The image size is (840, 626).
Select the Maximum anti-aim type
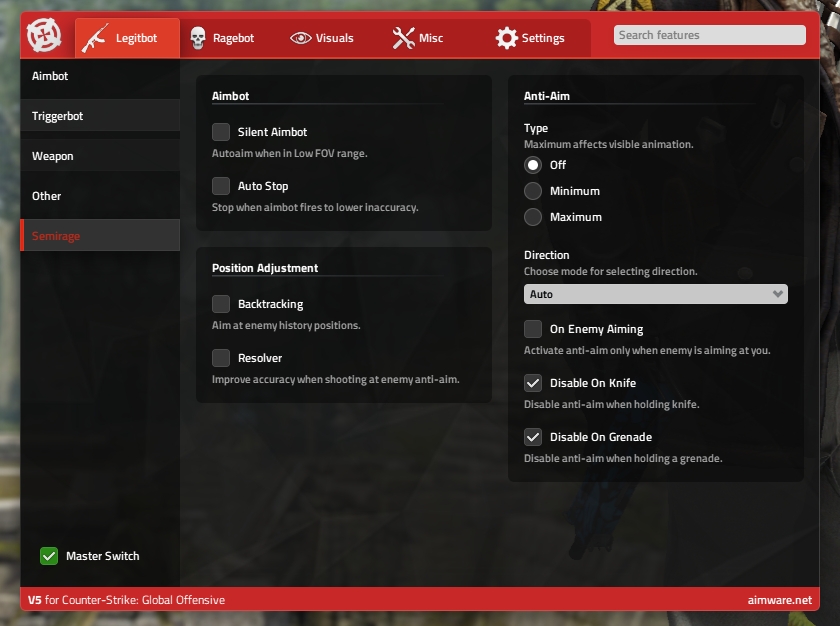pos(533,217)
